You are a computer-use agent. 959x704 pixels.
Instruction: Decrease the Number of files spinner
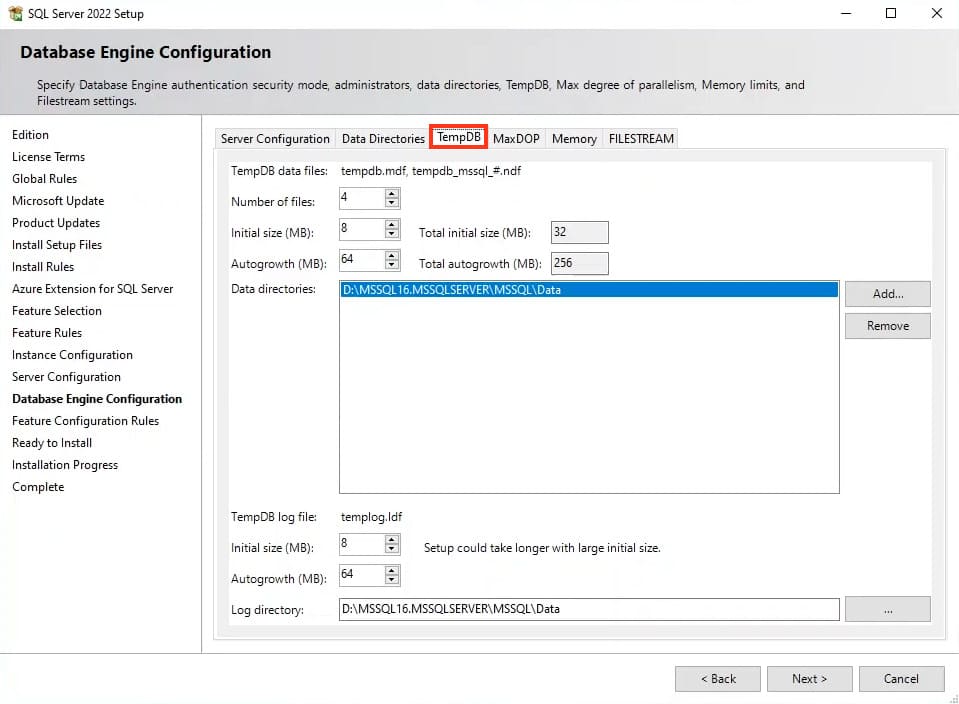[x=392, y=204]
